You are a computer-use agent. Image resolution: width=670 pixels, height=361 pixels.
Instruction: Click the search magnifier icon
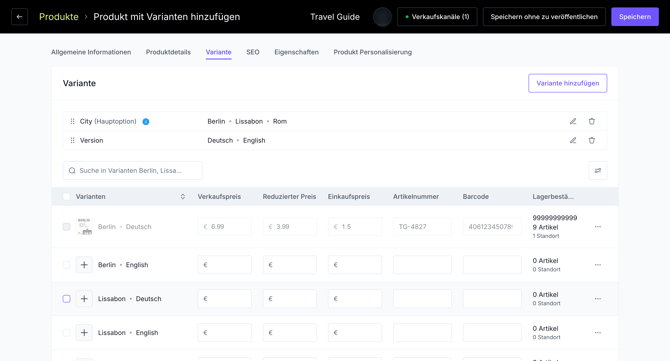click(x=72, y=170)
